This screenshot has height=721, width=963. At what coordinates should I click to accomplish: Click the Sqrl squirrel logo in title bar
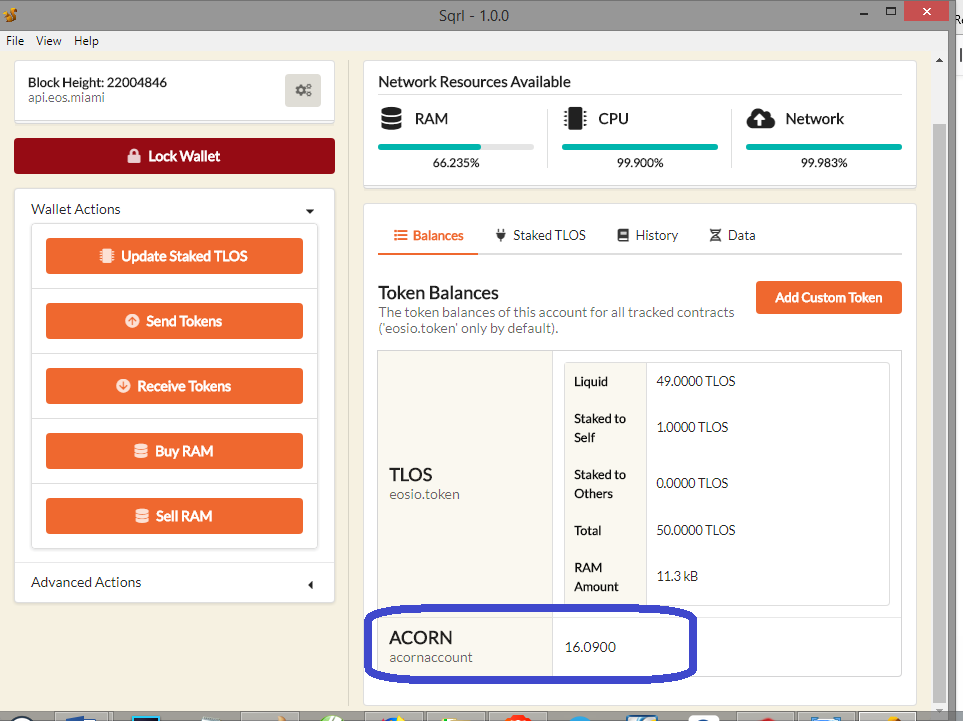tap(10, 14)
